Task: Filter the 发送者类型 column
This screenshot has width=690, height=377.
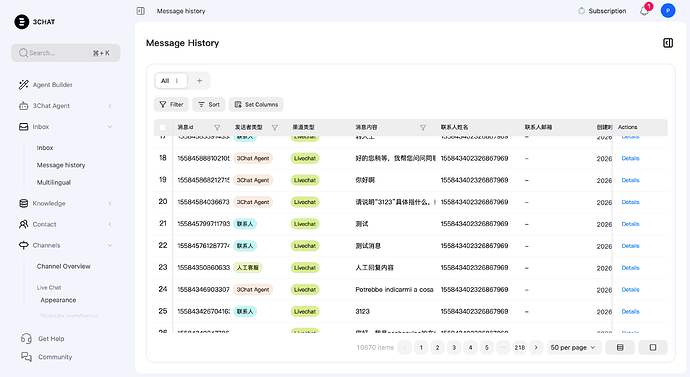Action: pos(275,128)
